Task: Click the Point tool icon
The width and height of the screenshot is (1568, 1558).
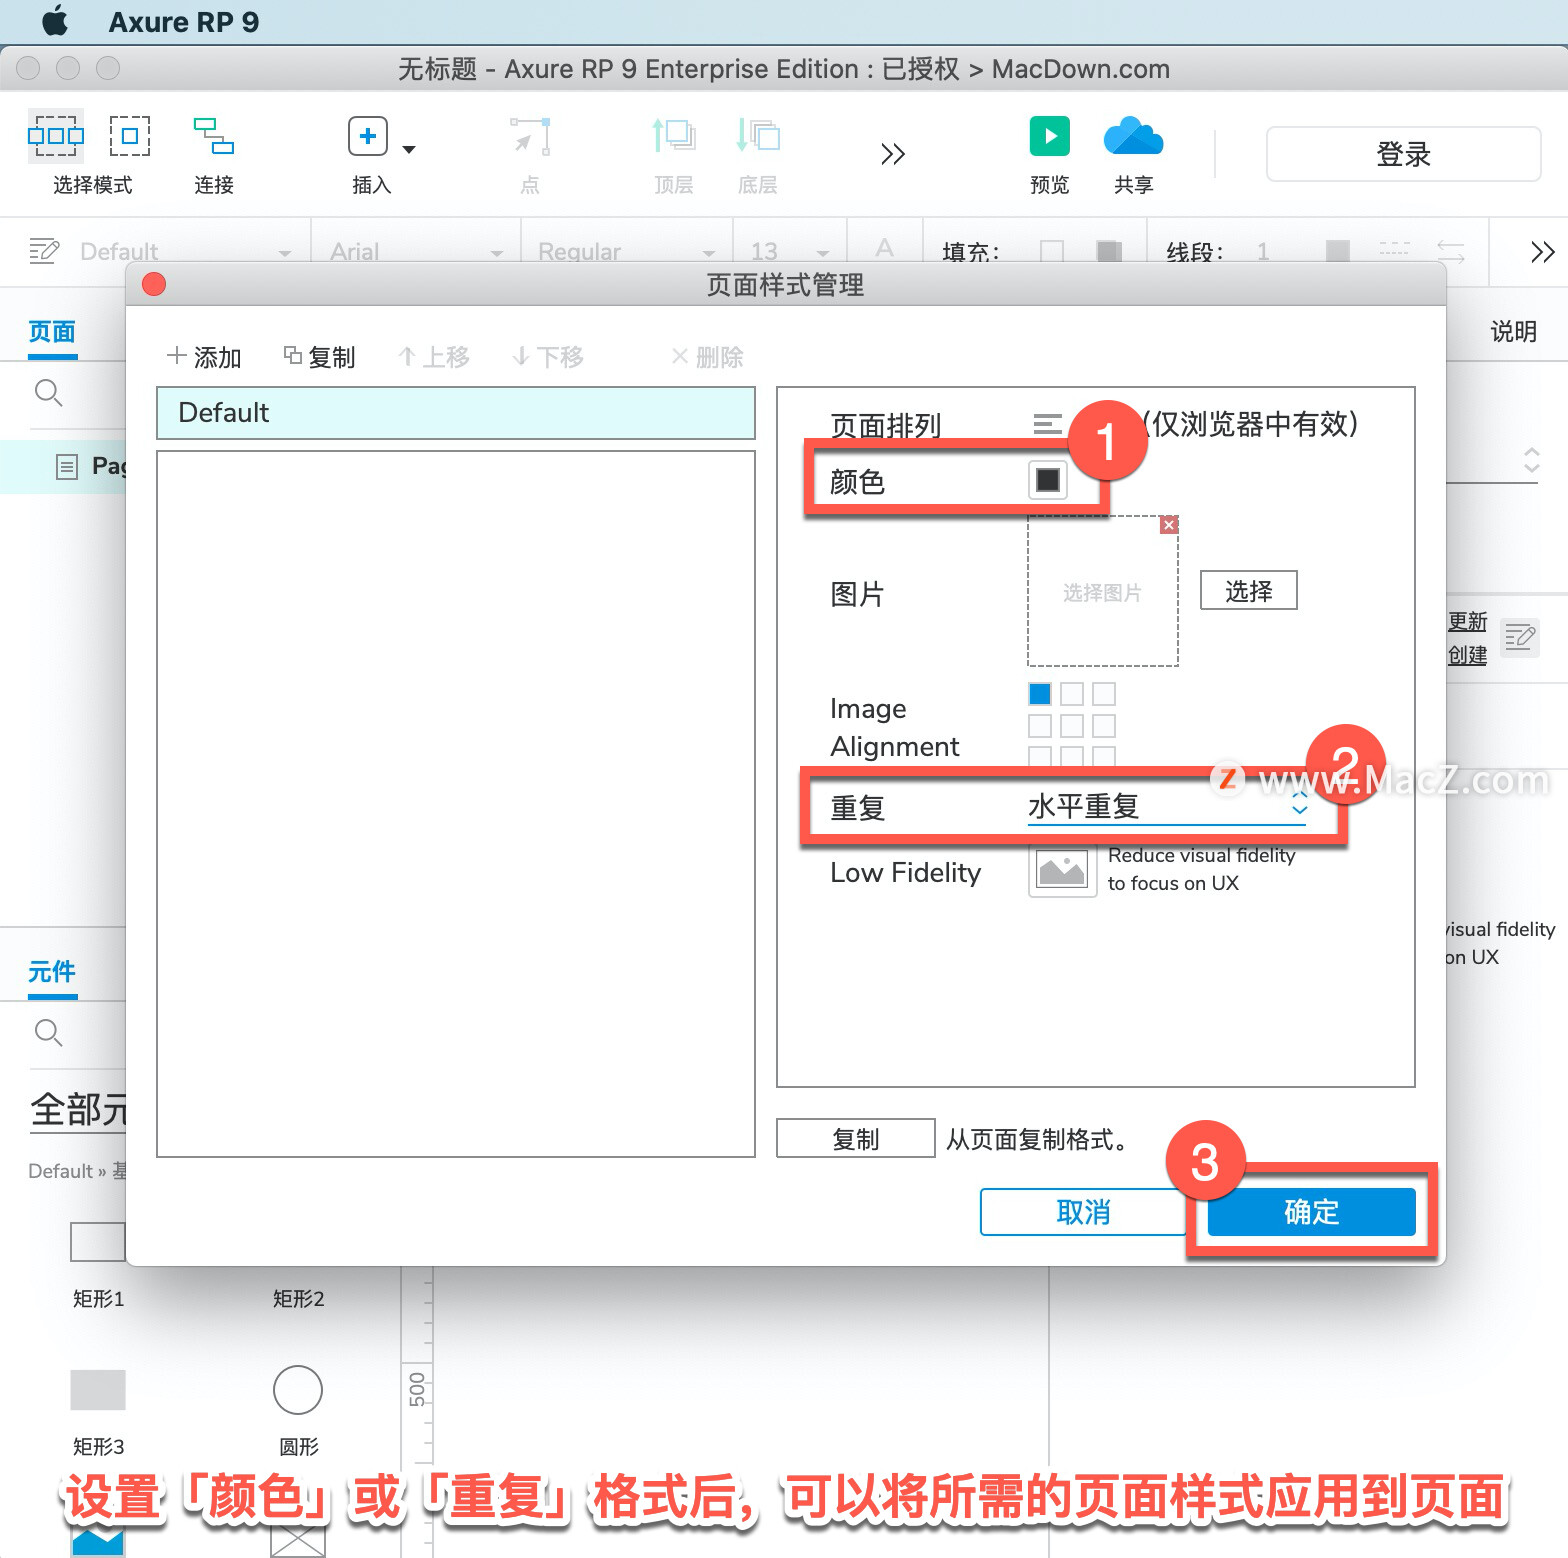Action: coord(530,136)
